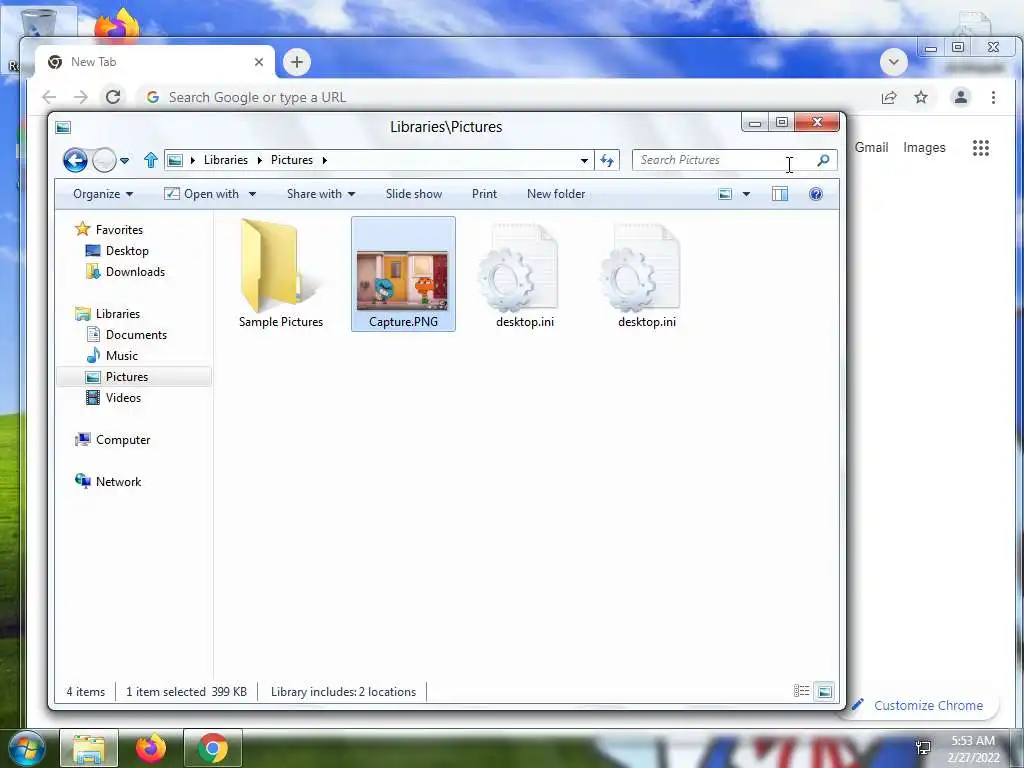Create a New folder
The width and height of the screenshot is (1024, 768).
click(x=556, y=194)
